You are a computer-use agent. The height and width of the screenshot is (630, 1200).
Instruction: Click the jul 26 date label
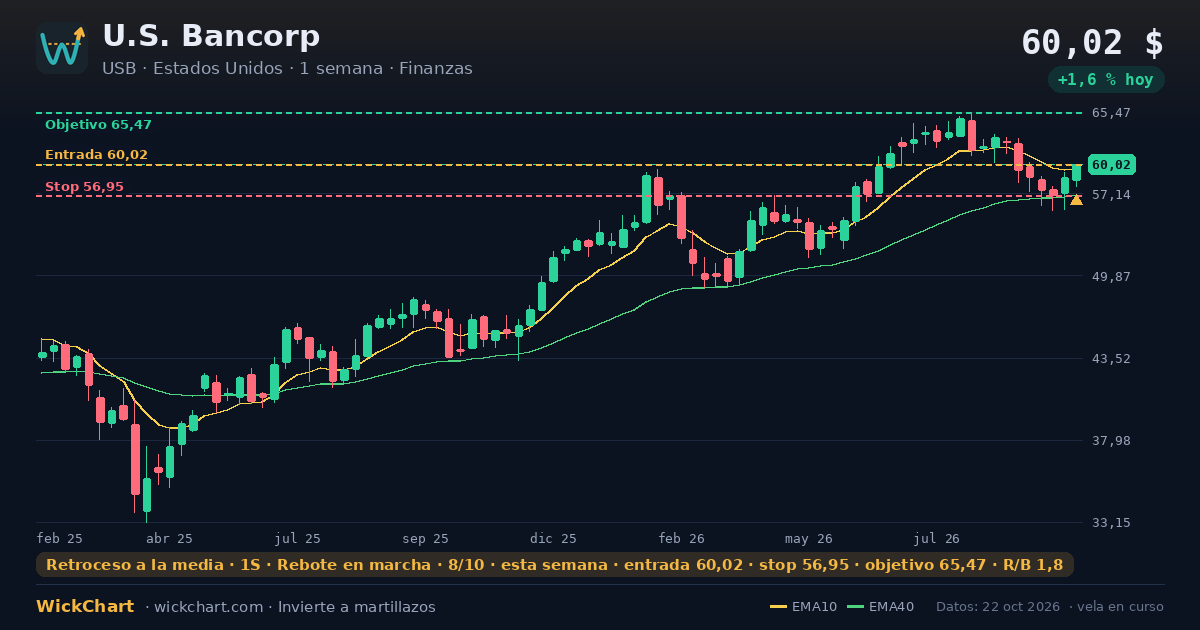pos(937,538)
